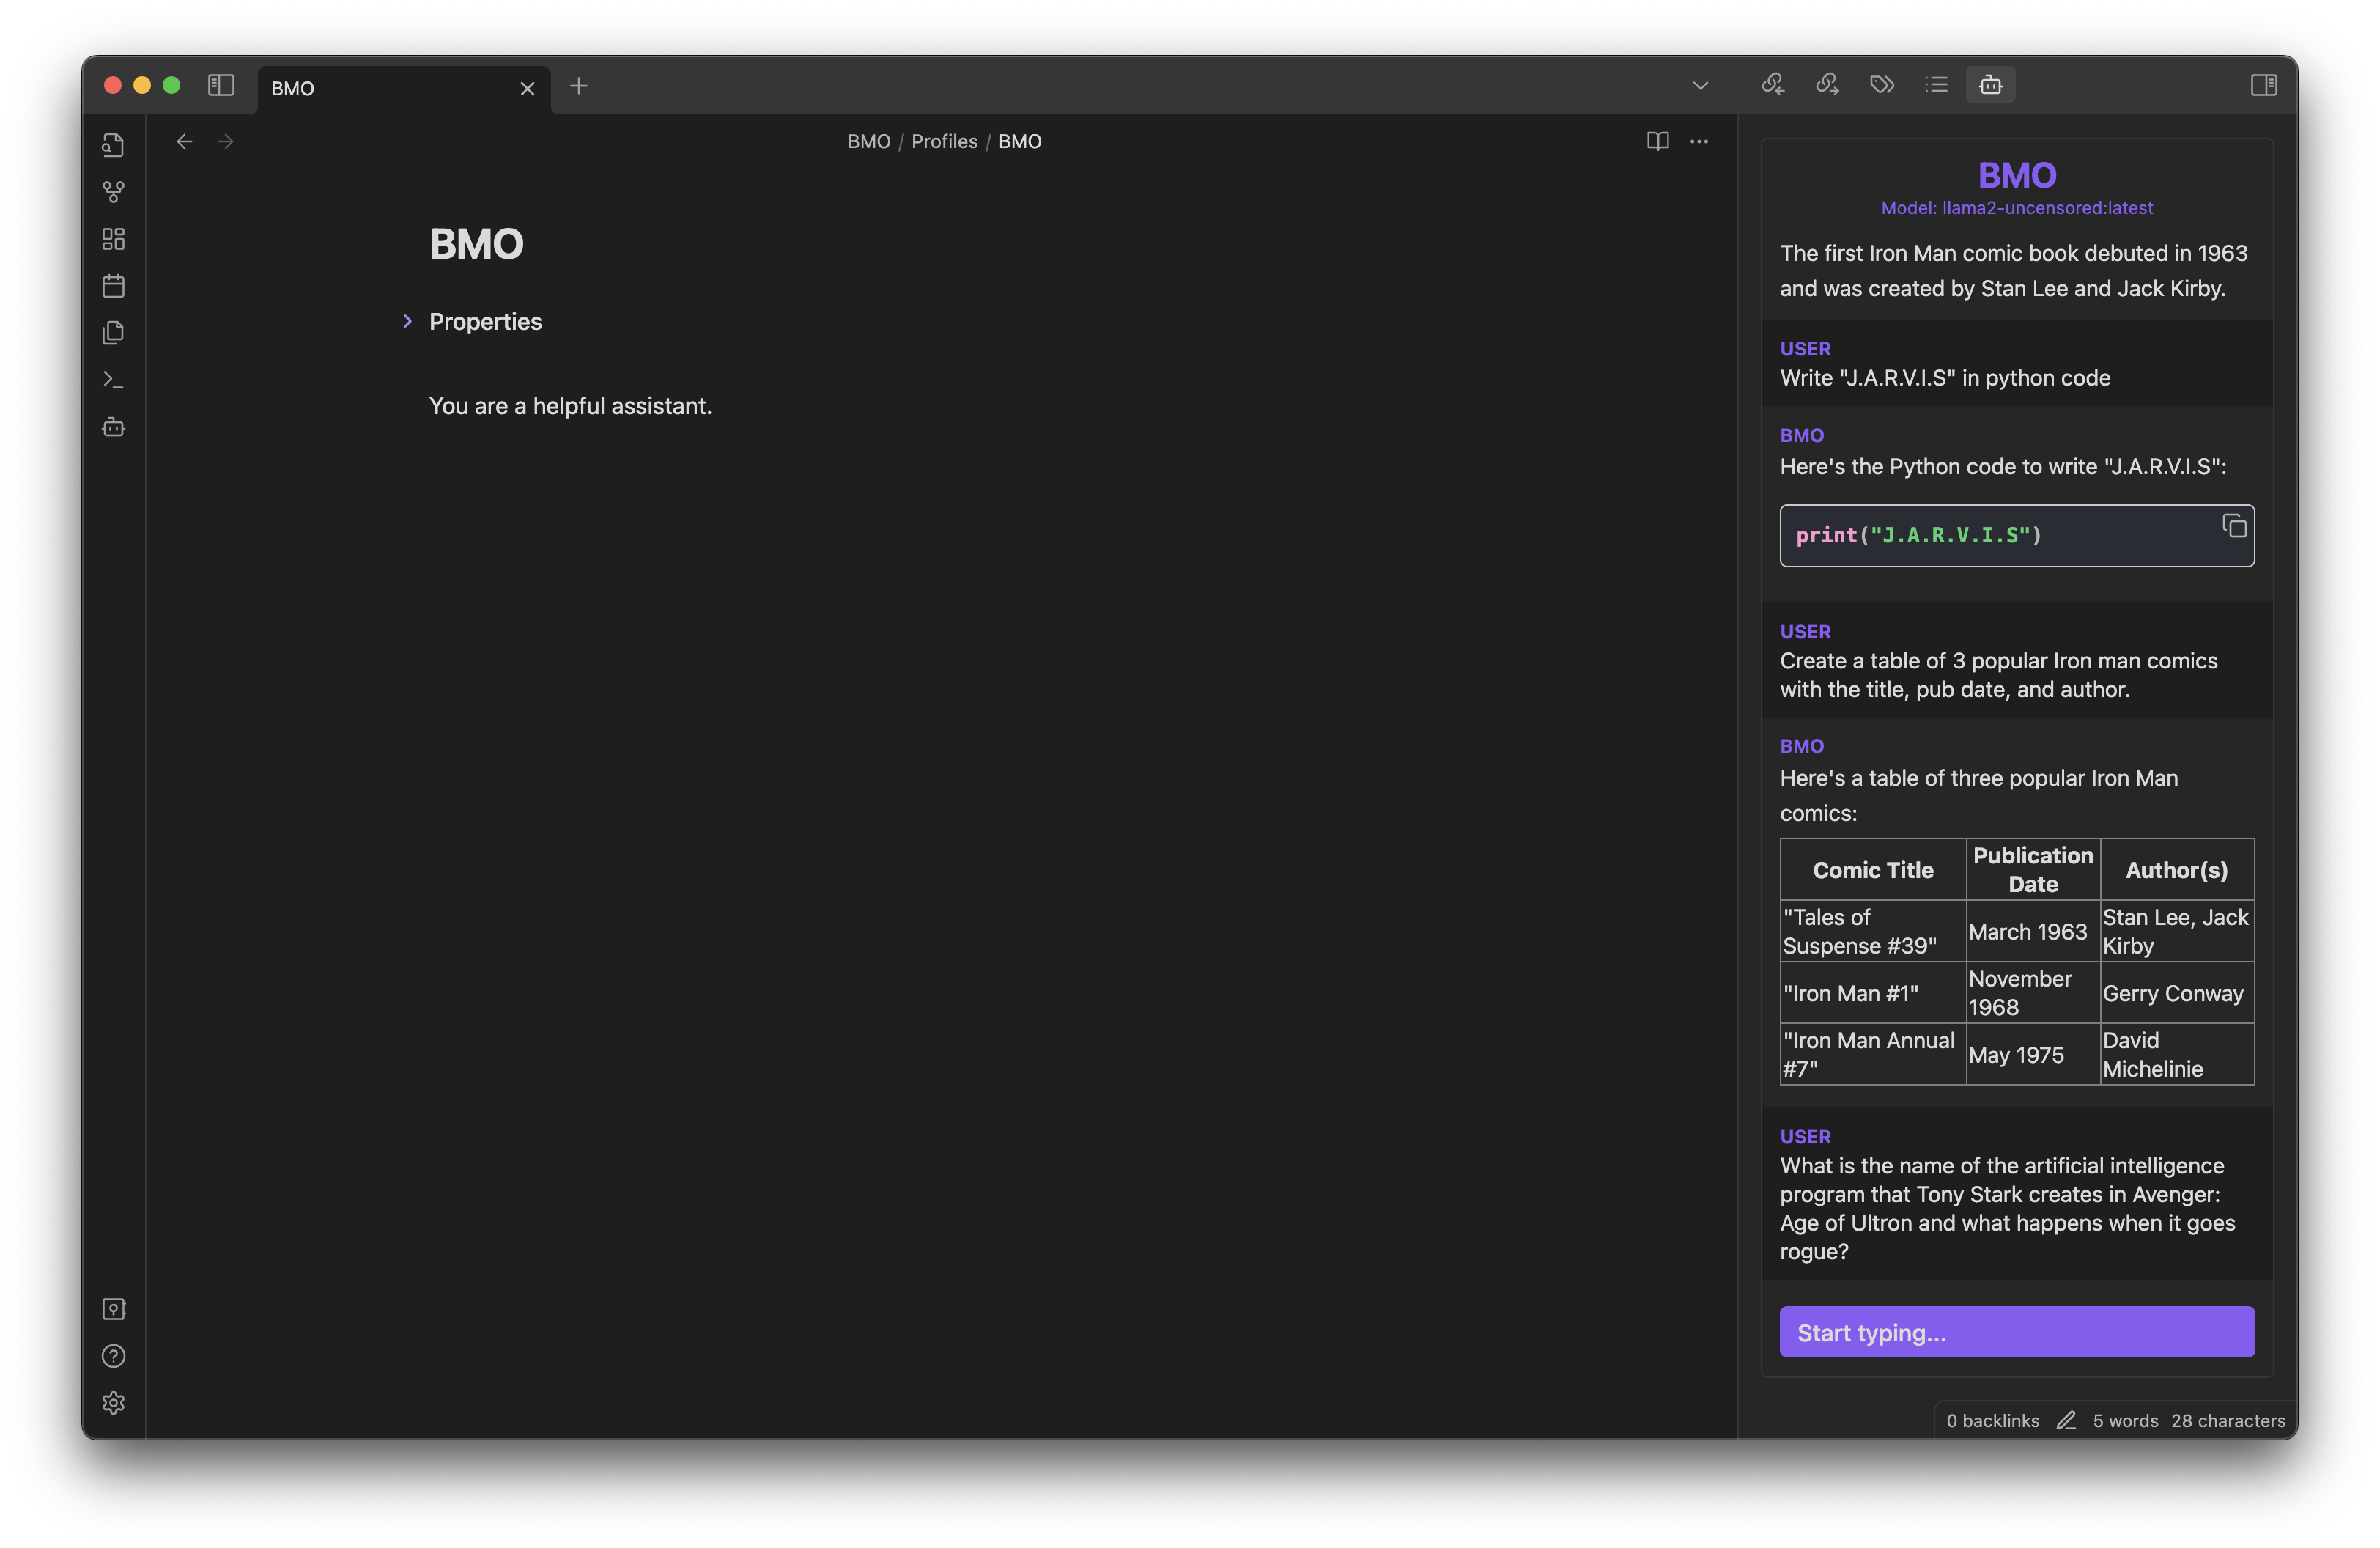Image resolution: width=2380 pixels, height=1548 pixels.
Task: Click the 'May 1975' table cell
Action: (2033, 1055)
